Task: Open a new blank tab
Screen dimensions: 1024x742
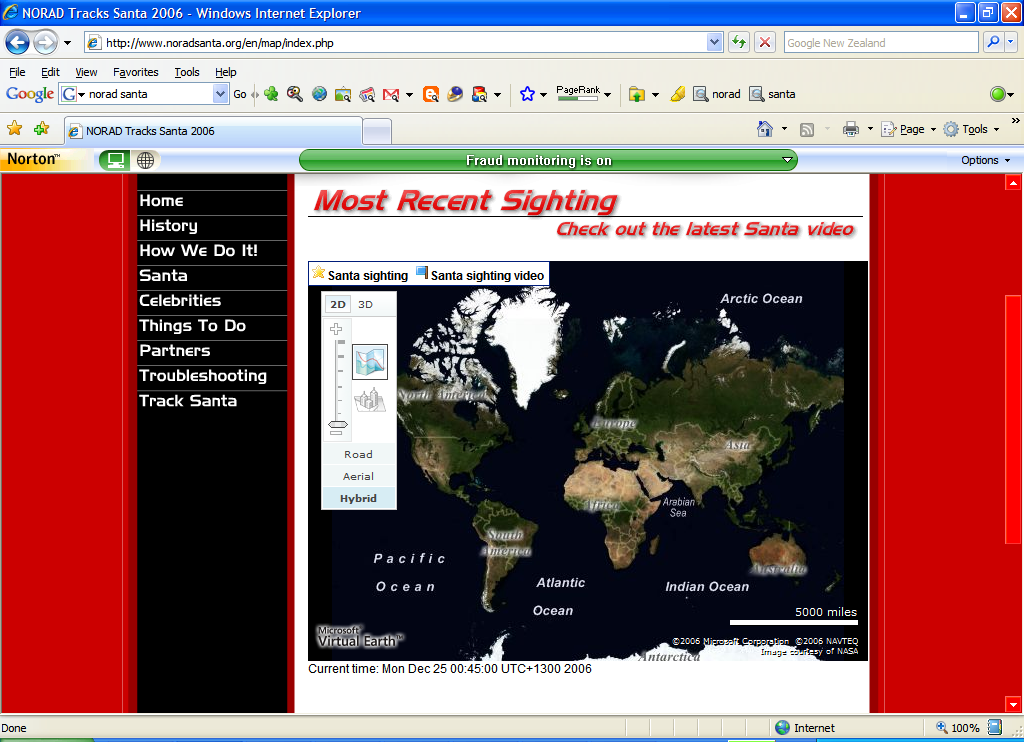Action: click(377, 131)
